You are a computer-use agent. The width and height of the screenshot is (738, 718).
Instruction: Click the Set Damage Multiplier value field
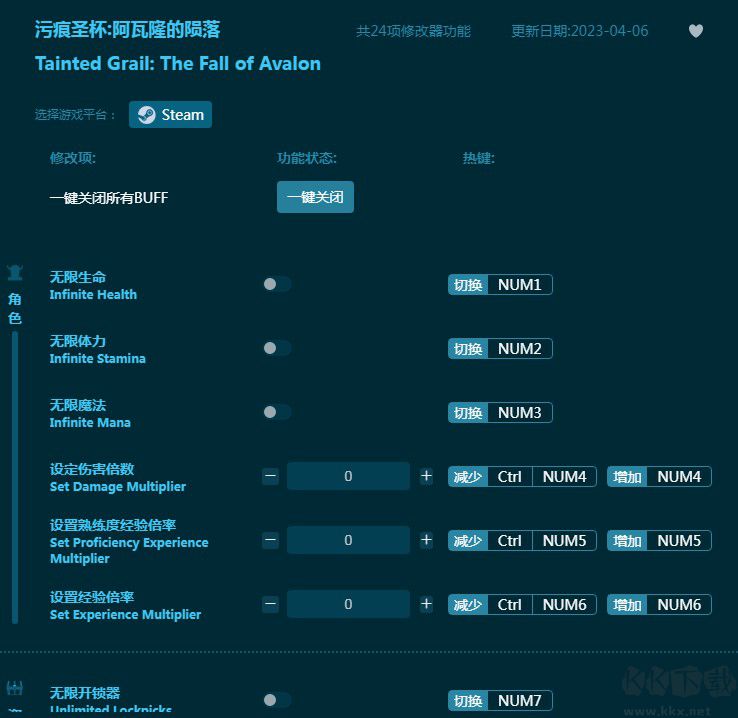click(348, 476)
